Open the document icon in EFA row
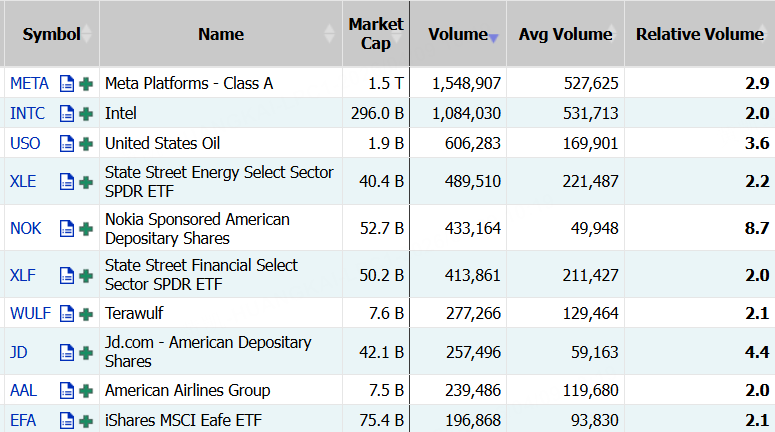The image size is (775, 432). 67,420
